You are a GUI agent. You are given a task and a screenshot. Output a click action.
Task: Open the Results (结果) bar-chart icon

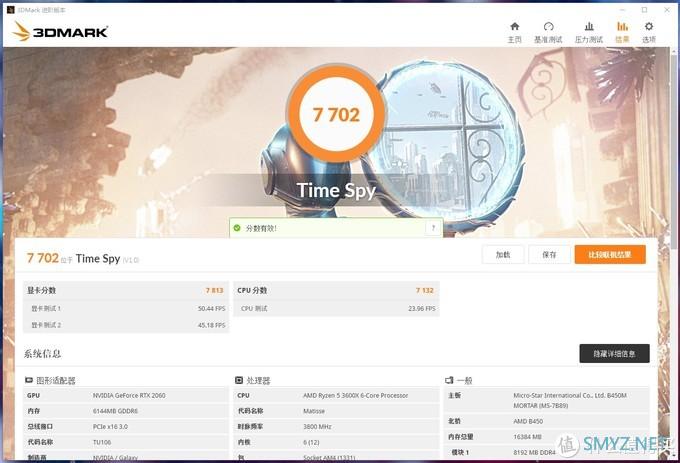click(622, 26)
